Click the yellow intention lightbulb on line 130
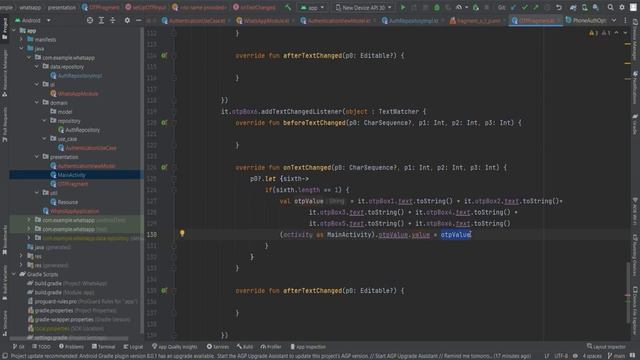Viewport: 640px width, 360px height. 182,233
